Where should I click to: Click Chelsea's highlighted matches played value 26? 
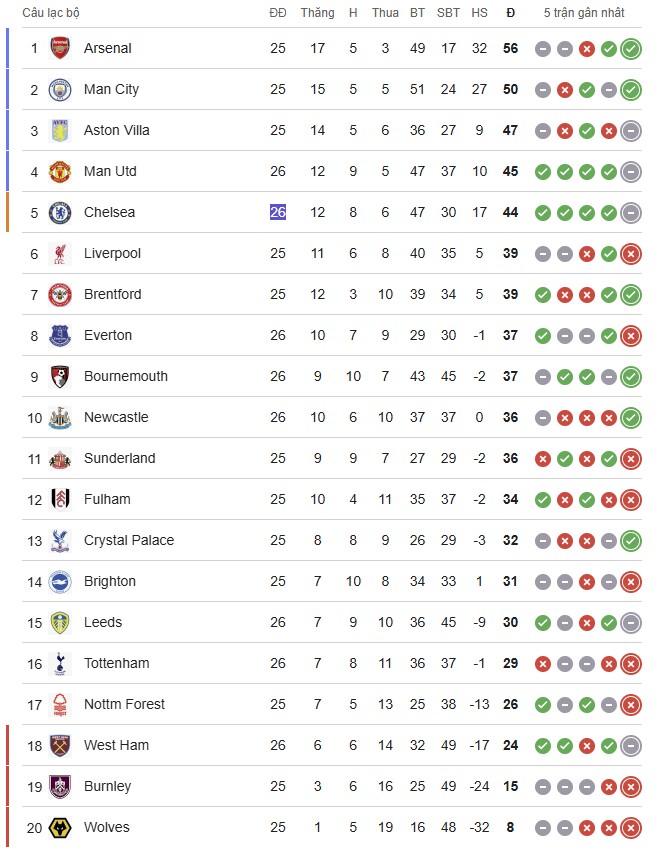[278, 213]
